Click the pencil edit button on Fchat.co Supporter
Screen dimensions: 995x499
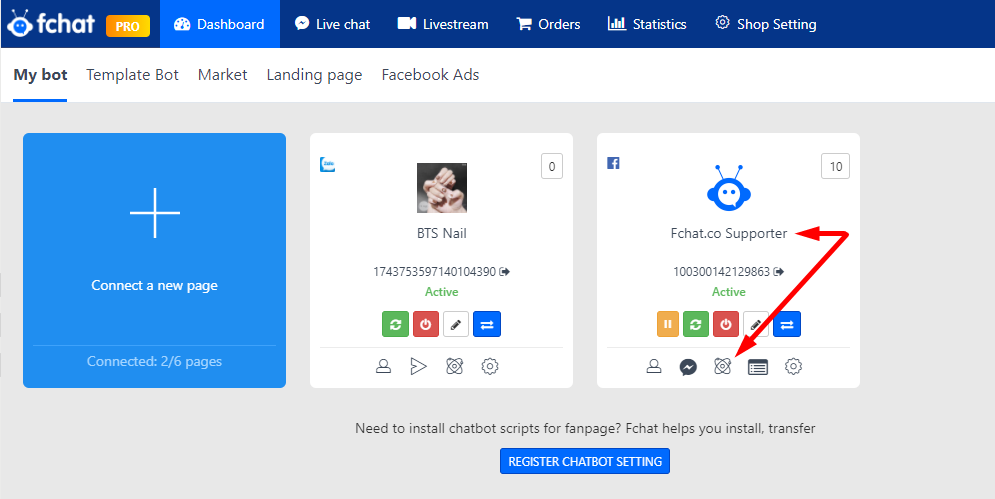point(756,324)
